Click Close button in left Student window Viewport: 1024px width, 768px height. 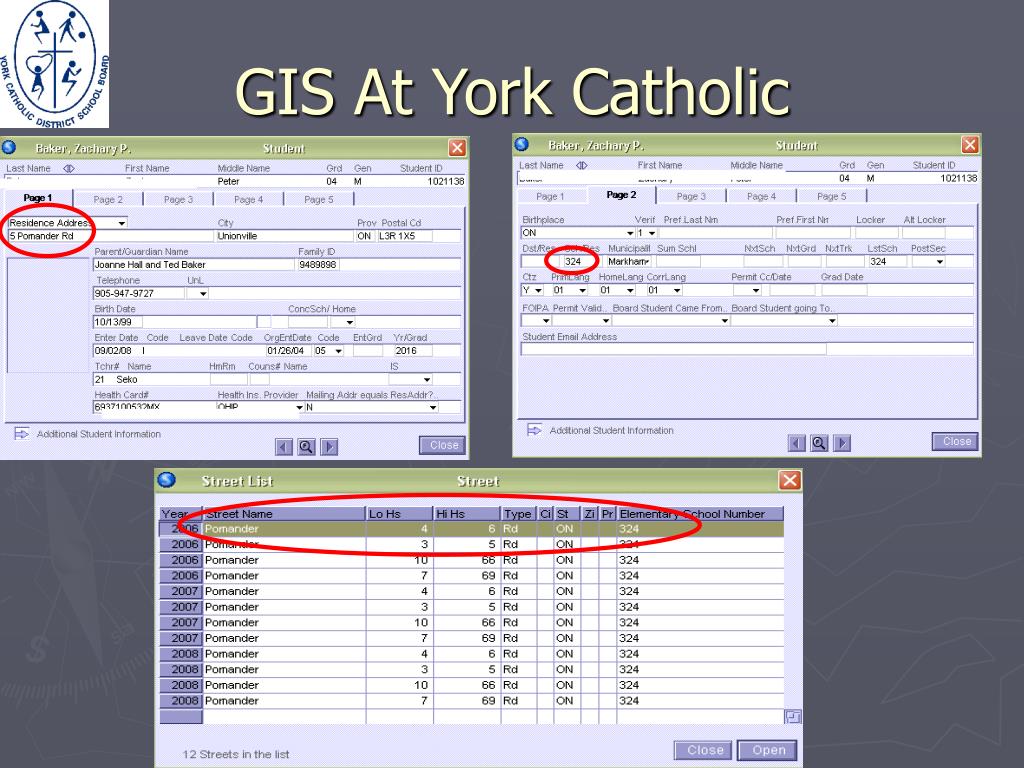tap(443, 445)
